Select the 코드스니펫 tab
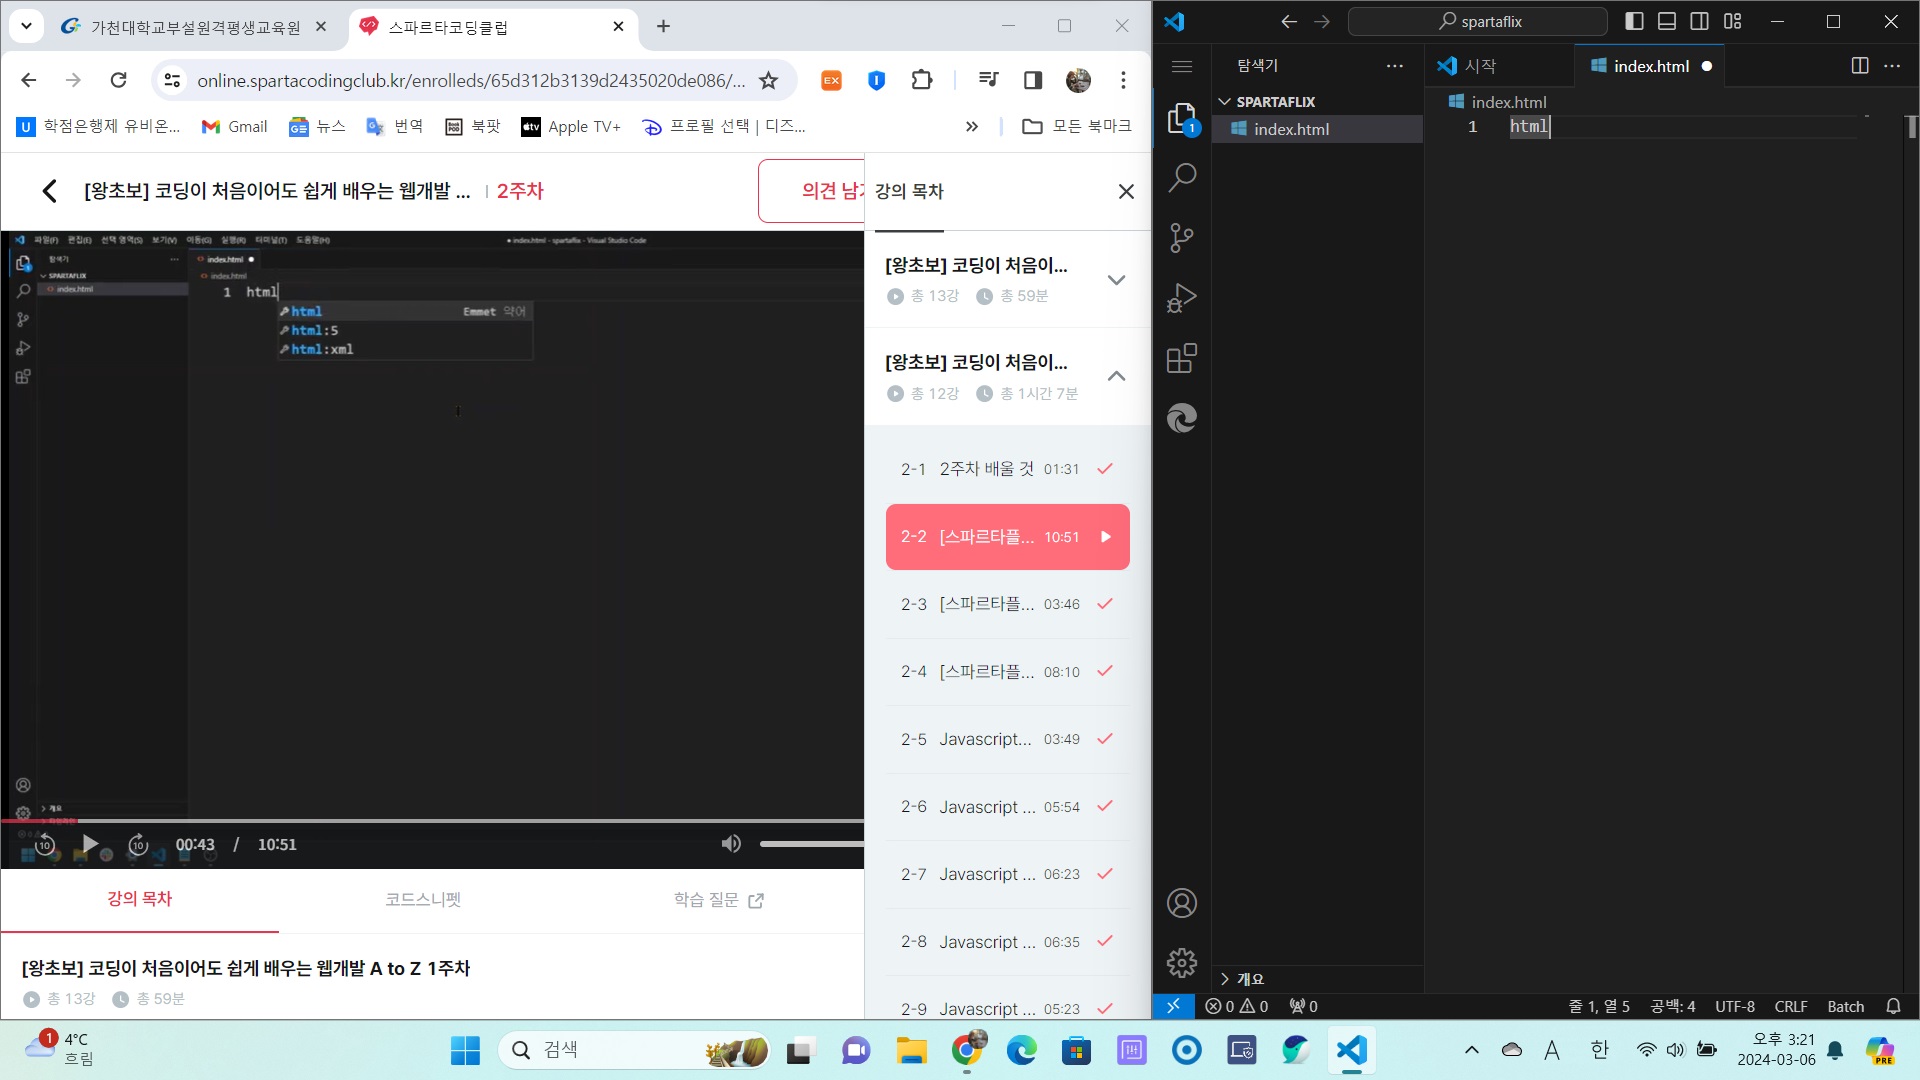The width and height of the screenshot is (1920, 1080). 423,899
